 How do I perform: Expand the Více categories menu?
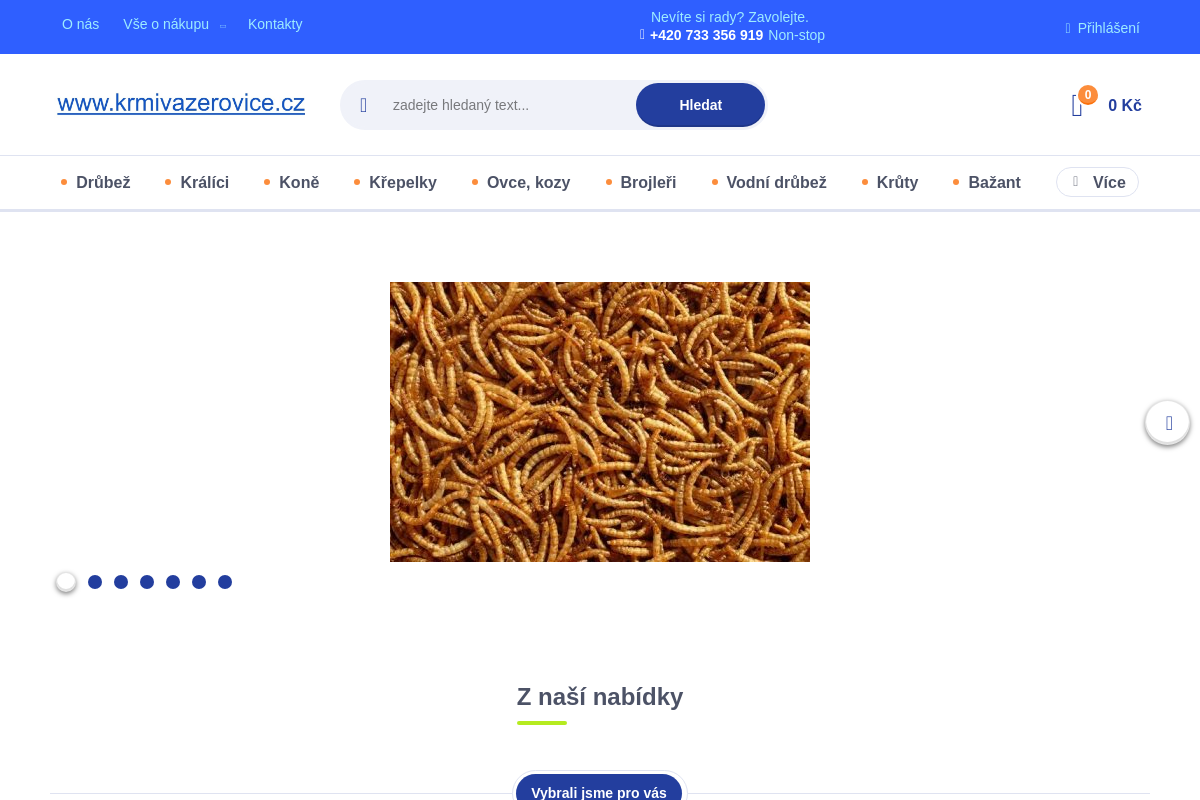pos(1097,182)
